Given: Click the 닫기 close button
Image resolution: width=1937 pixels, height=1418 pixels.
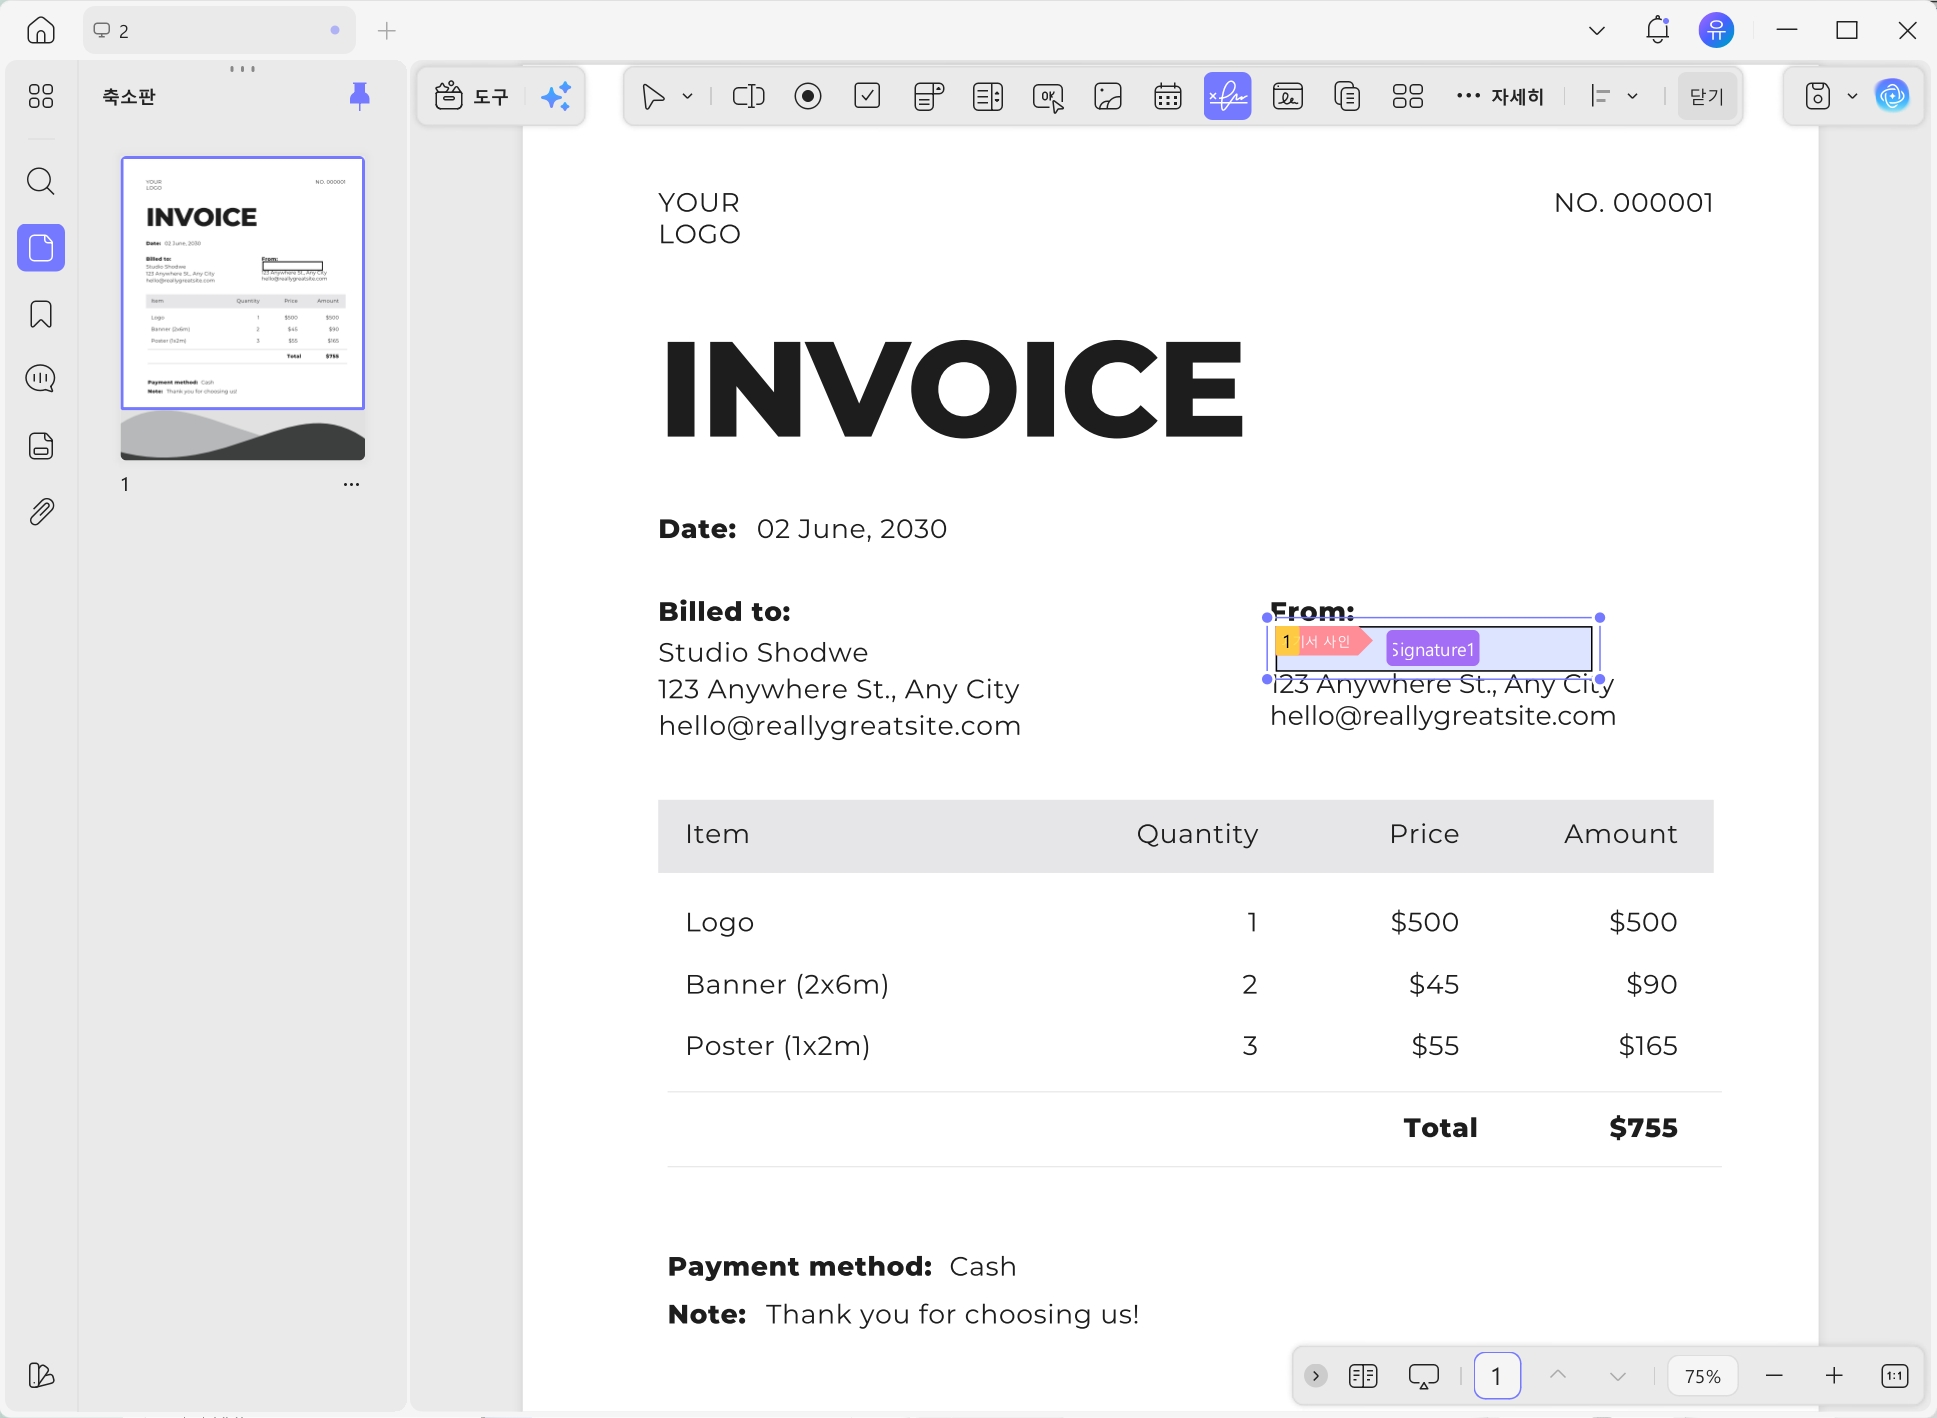Looking at the screenshot, I should pos(1707,97).
